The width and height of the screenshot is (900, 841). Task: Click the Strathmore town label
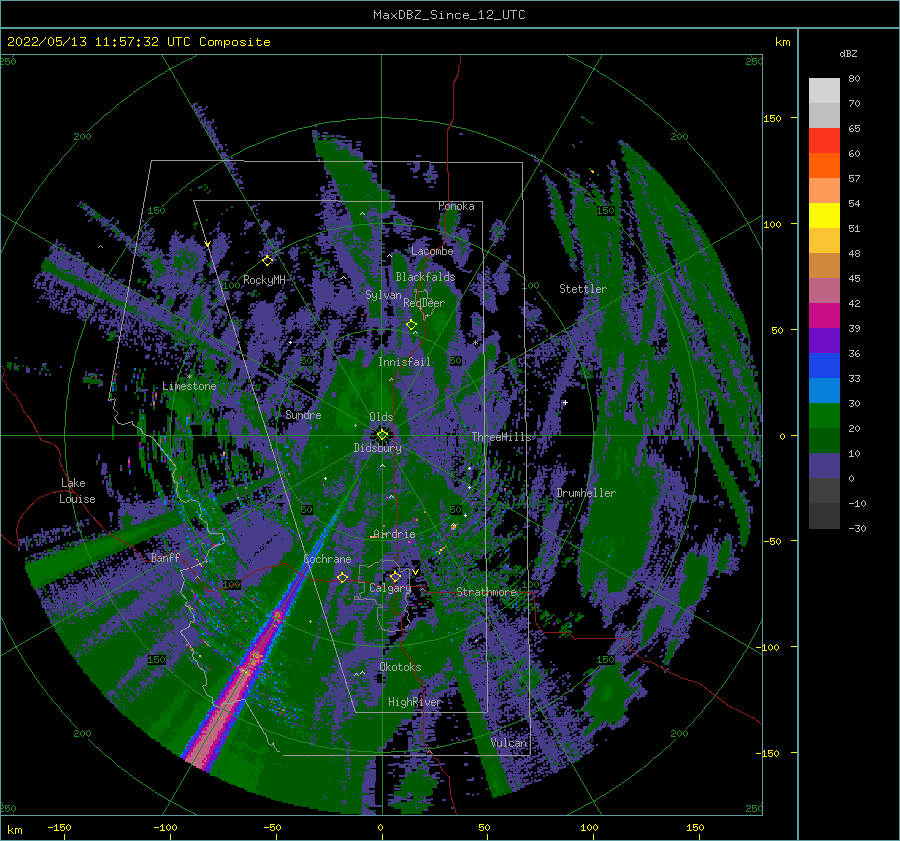[x=486, y=591]
